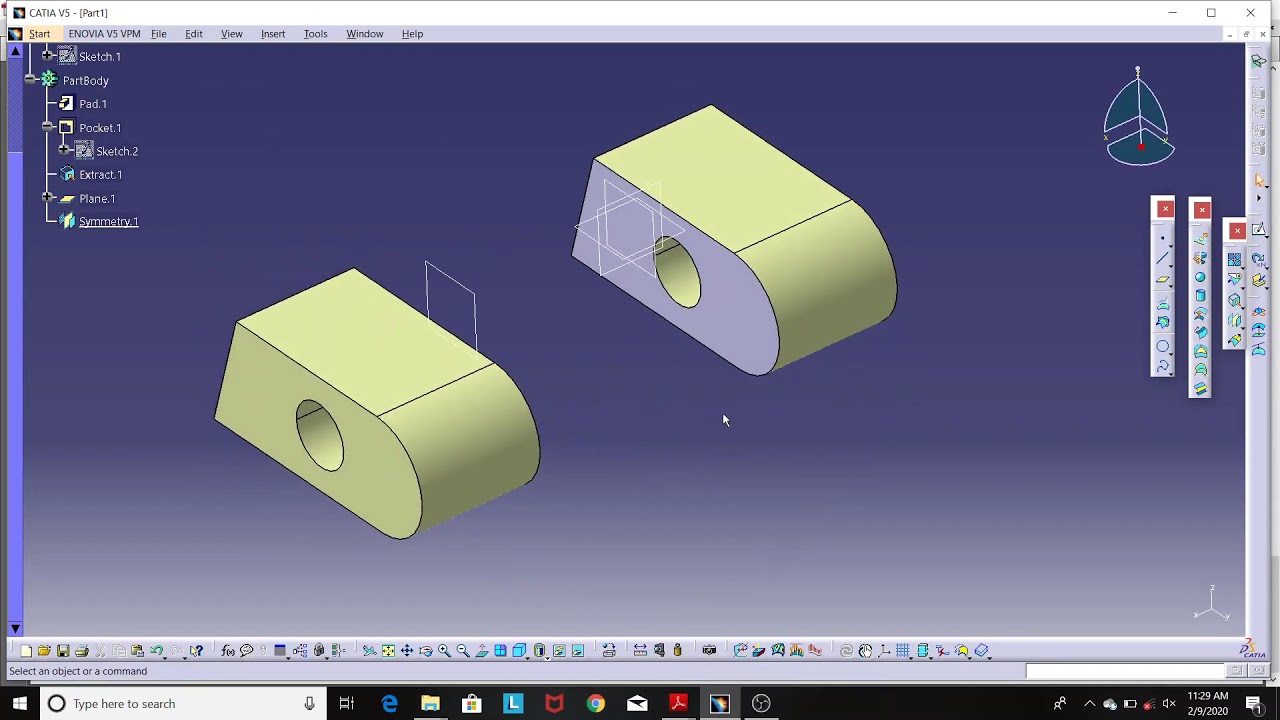Click the Windows search box
The width and height of the screenshot is (1280, 720).
click(181, 704)
